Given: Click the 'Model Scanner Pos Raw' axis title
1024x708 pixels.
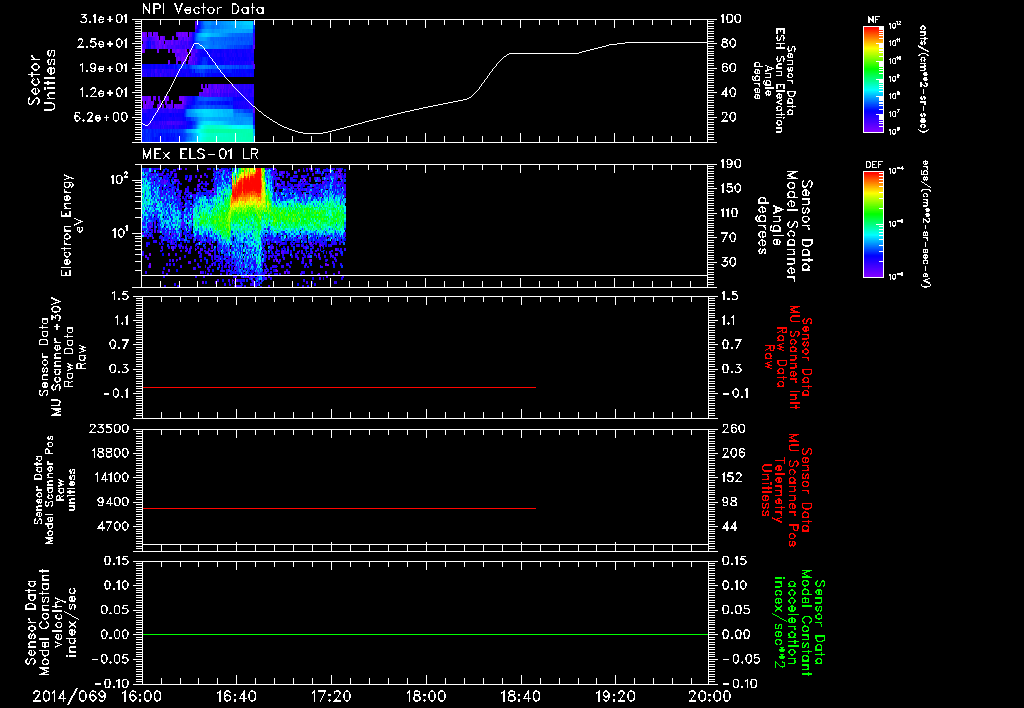Looking at the screenshot, I should tap(55, 490).
